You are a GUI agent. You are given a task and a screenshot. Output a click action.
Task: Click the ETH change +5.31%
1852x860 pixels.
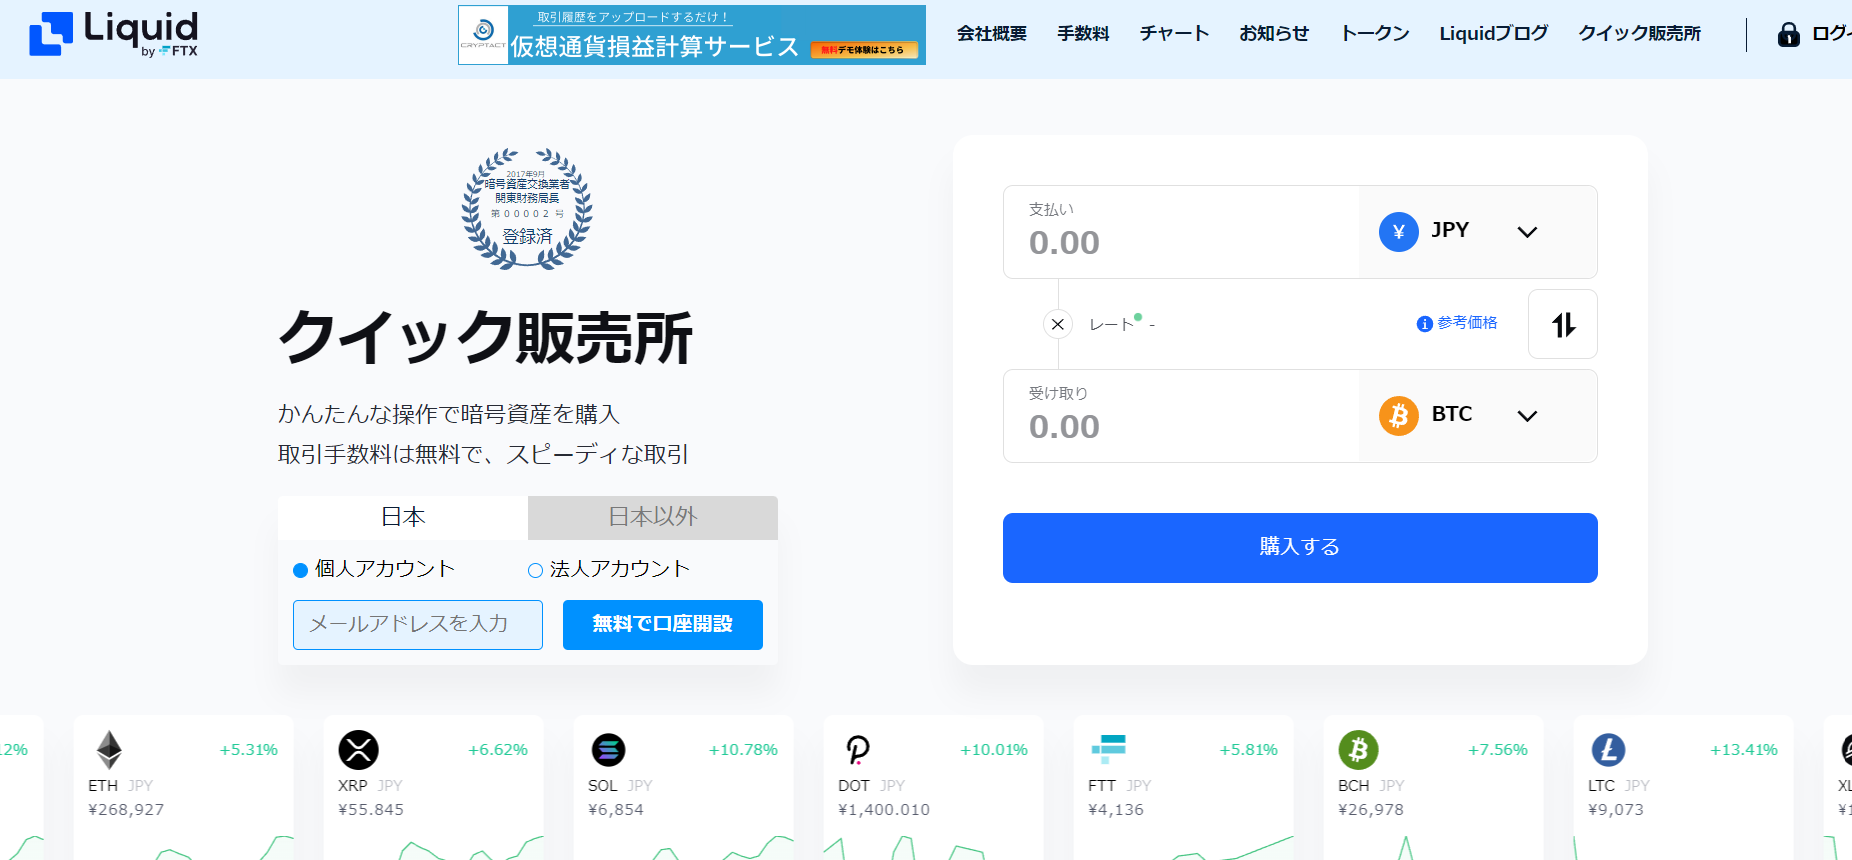249,750
